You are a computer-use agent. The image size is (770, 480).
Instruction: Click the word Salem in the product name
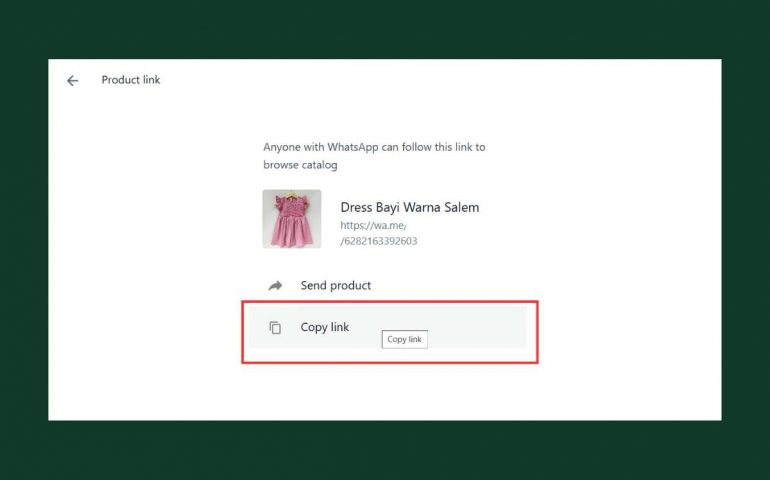click(x=461, y=208)
